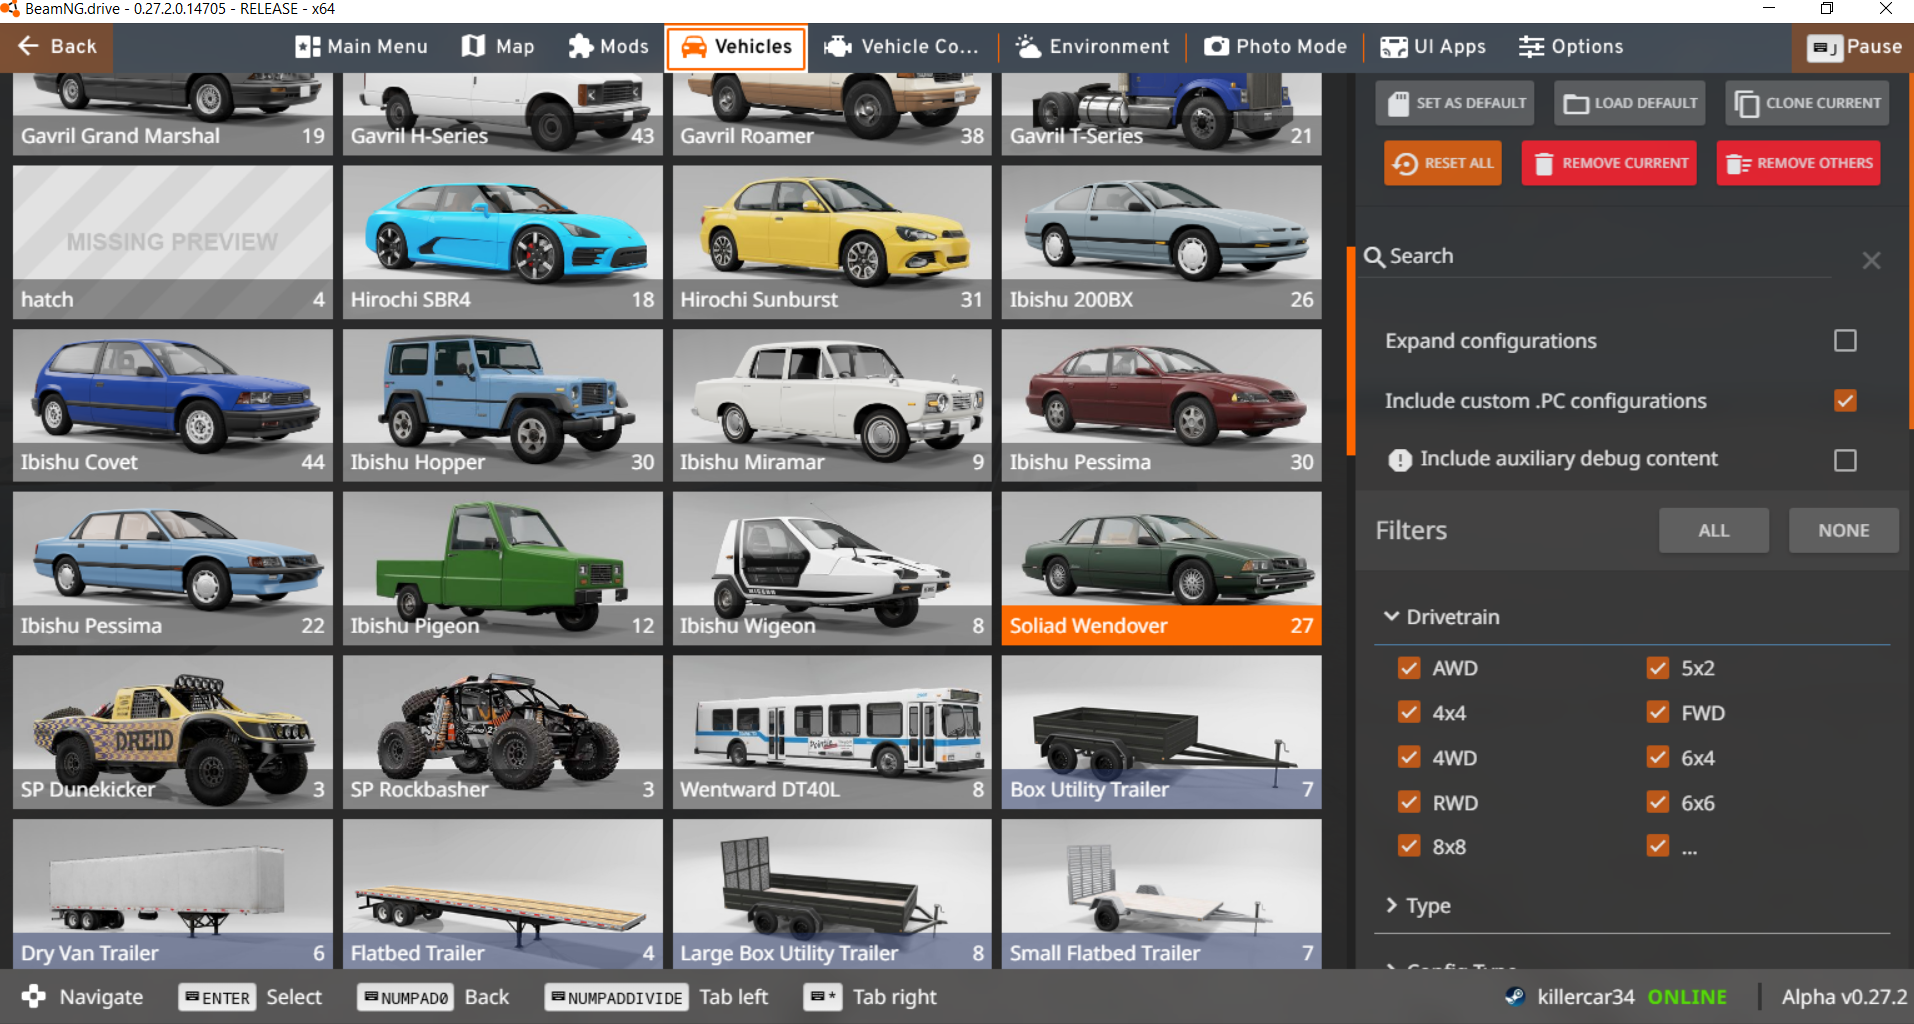Screen dimensions: 1914x1024
Task: Uncheck the '...' drivetrain filter
Action: pos(1658,846)
